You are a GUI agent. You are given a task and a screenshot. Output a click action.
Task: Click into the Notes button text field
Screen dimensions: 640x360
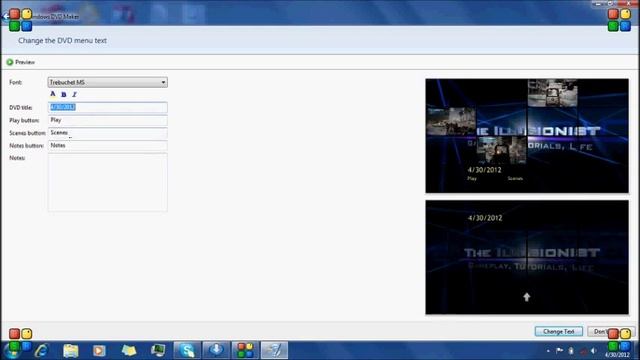pos(107,145)
